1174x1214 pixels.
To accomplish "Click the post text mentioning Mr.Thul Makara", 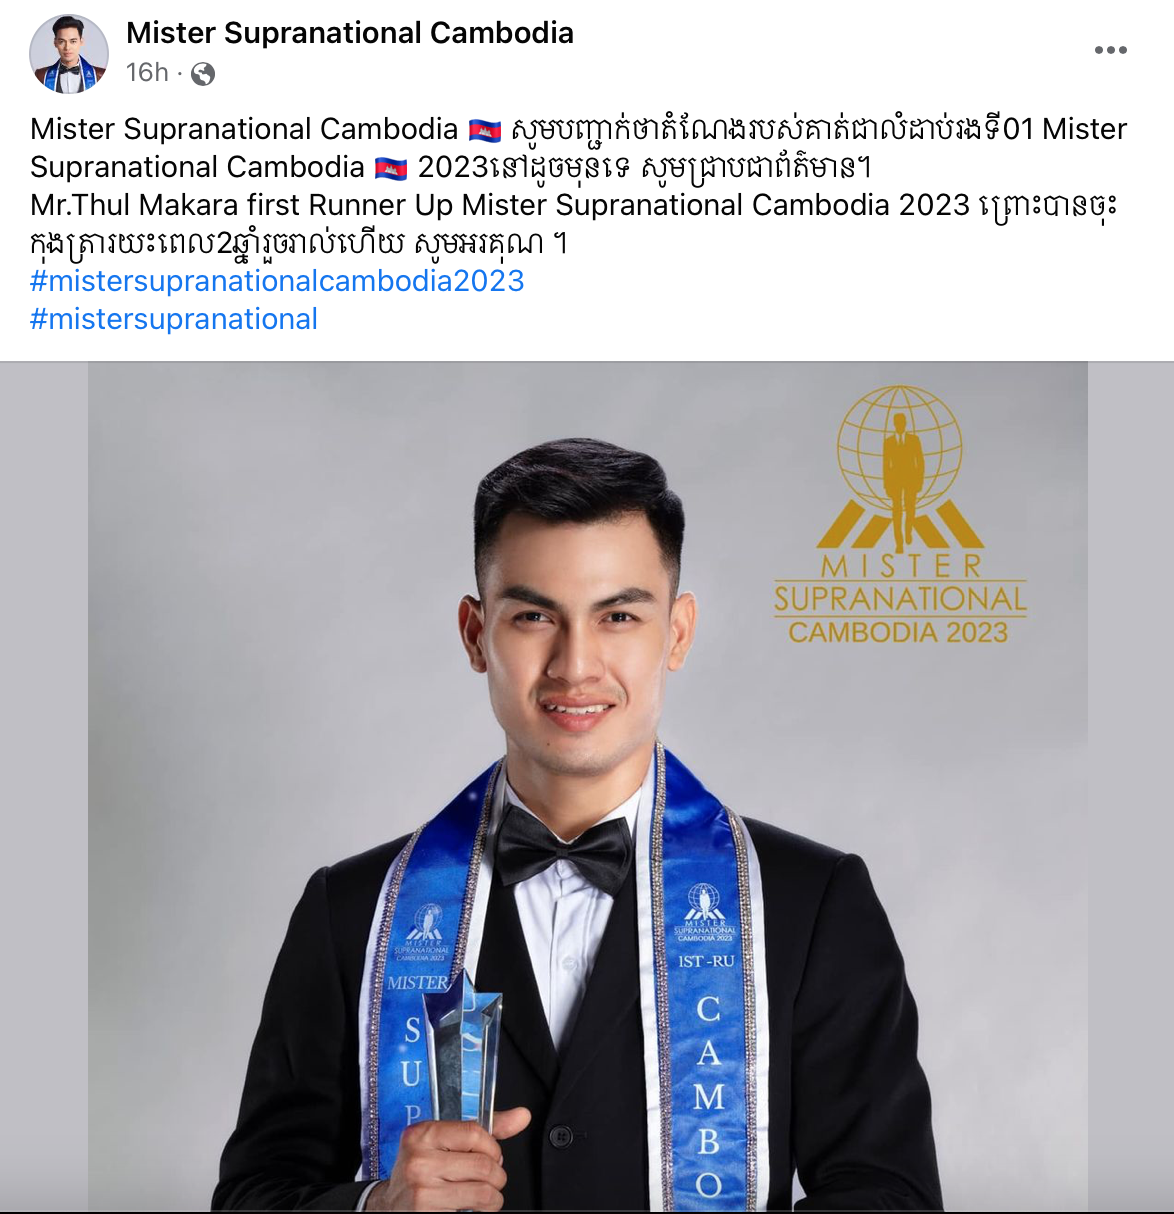I will point(573,224).
